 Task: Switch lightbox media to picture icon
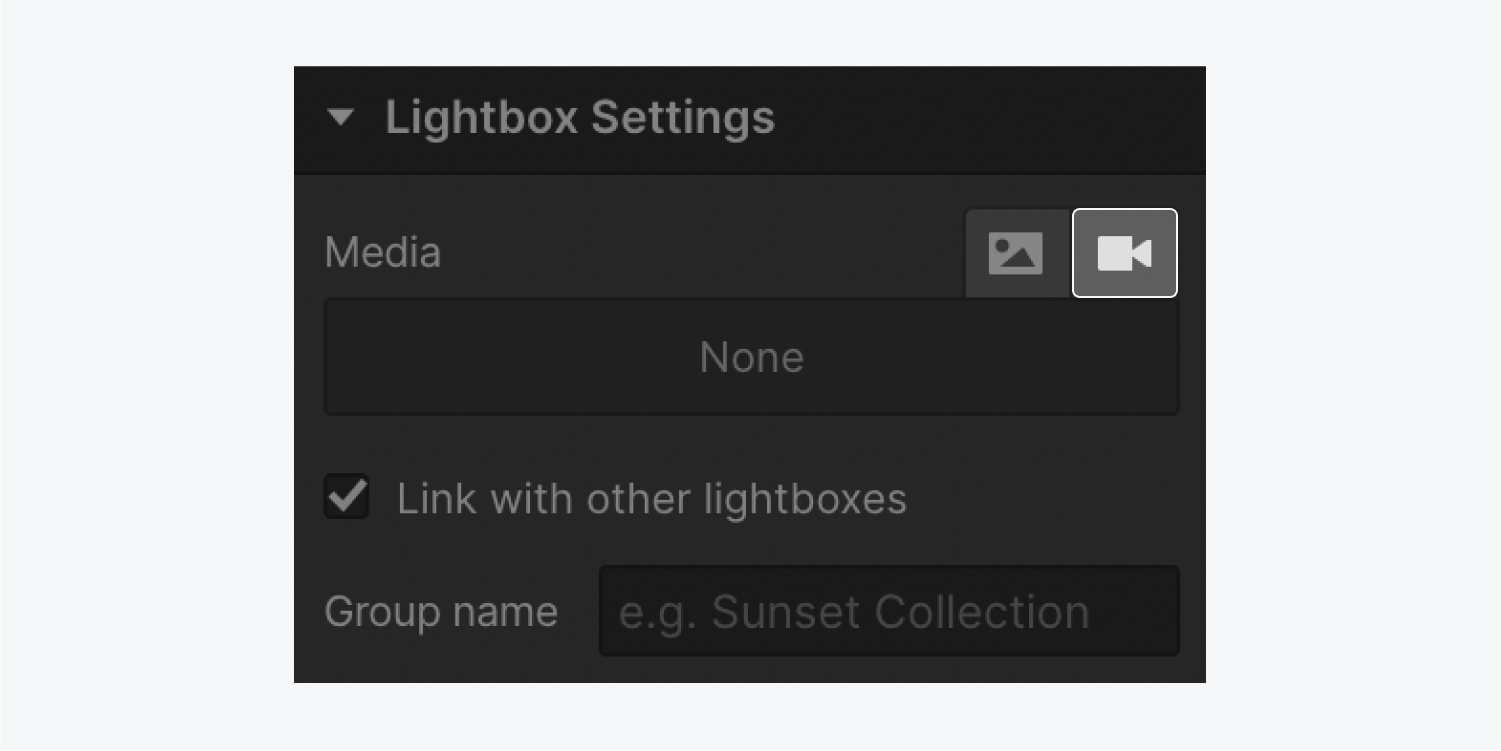point(1015,253)
